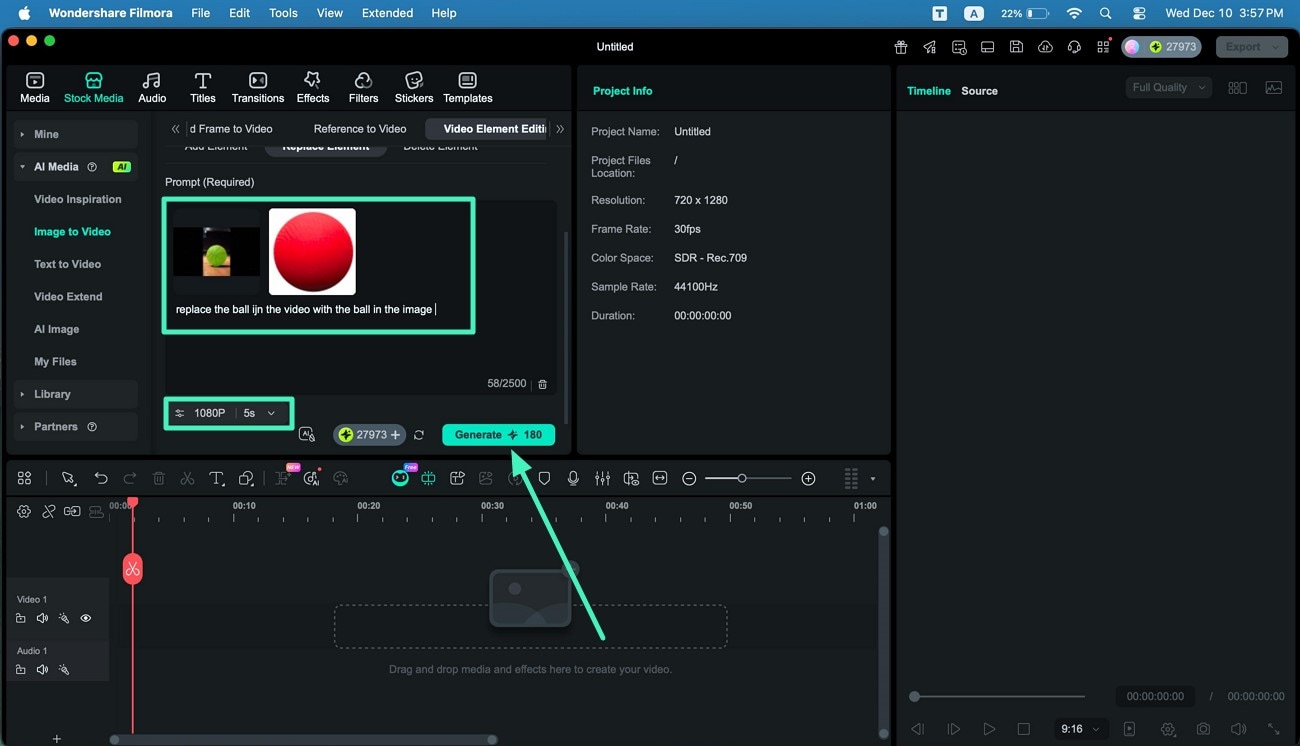Open the Full Quality playback dropdown
Image resolution: width=1300 pixels, height=746 pixels.
point(1168,87)
